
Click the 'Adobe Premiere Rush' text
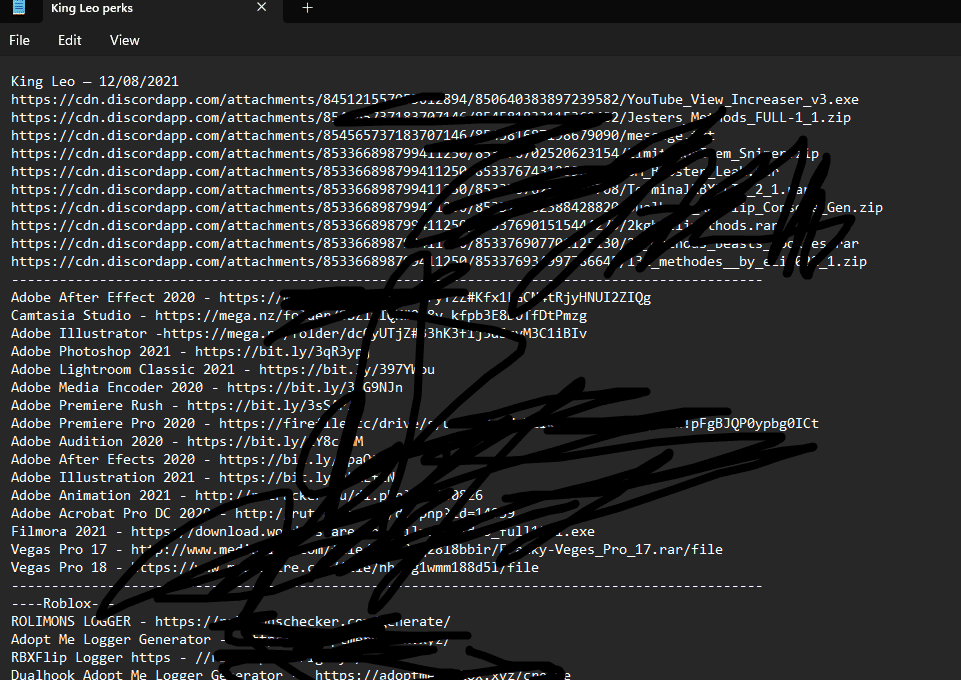pyautogui.click(x=87, y=406)
